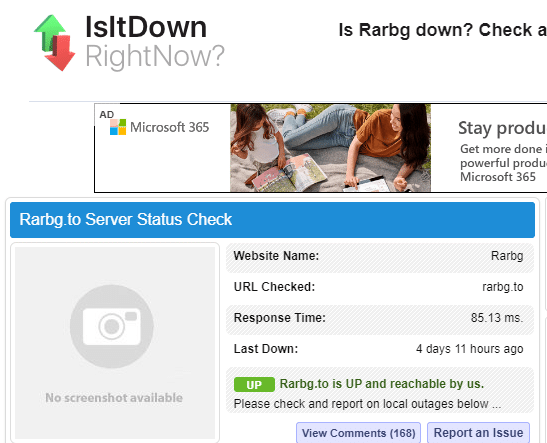Image resolution: width=547 pixels, height=443 pixels.
Task: Click the green and red arrows logo icon
Action: 54,43
